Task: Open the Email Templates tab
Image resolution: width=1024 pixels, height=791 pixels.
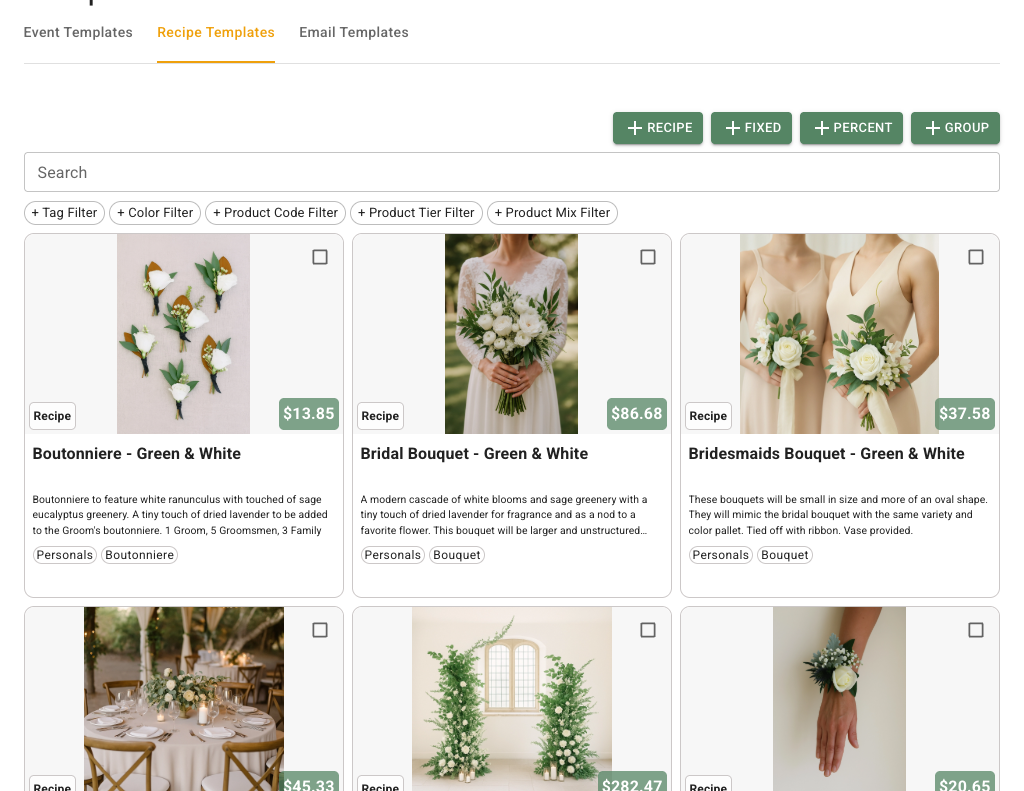Action: [354, 32]
